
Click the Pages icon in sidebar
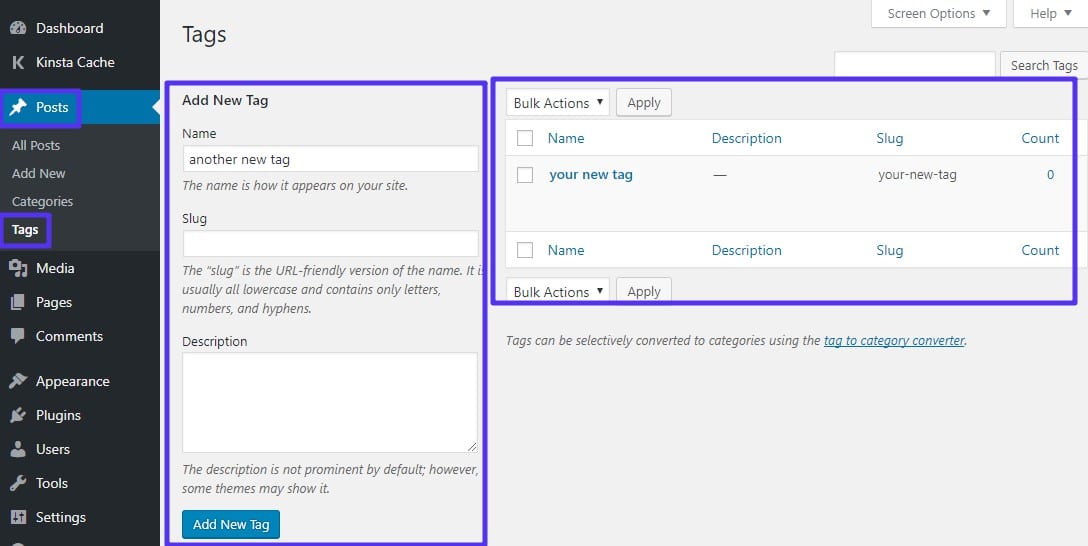(x=18, y=302)
